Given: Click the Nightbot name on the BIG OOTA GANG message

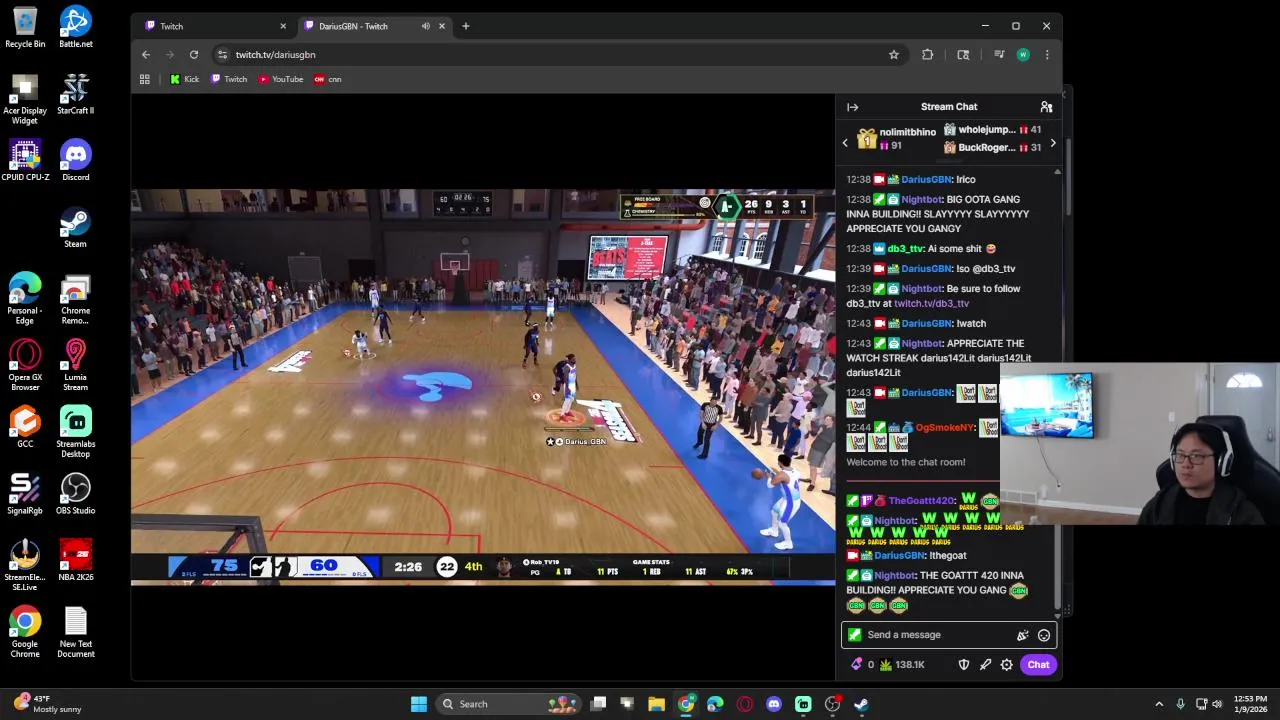Looking at the screenshot, I should (x=922, y=199).
